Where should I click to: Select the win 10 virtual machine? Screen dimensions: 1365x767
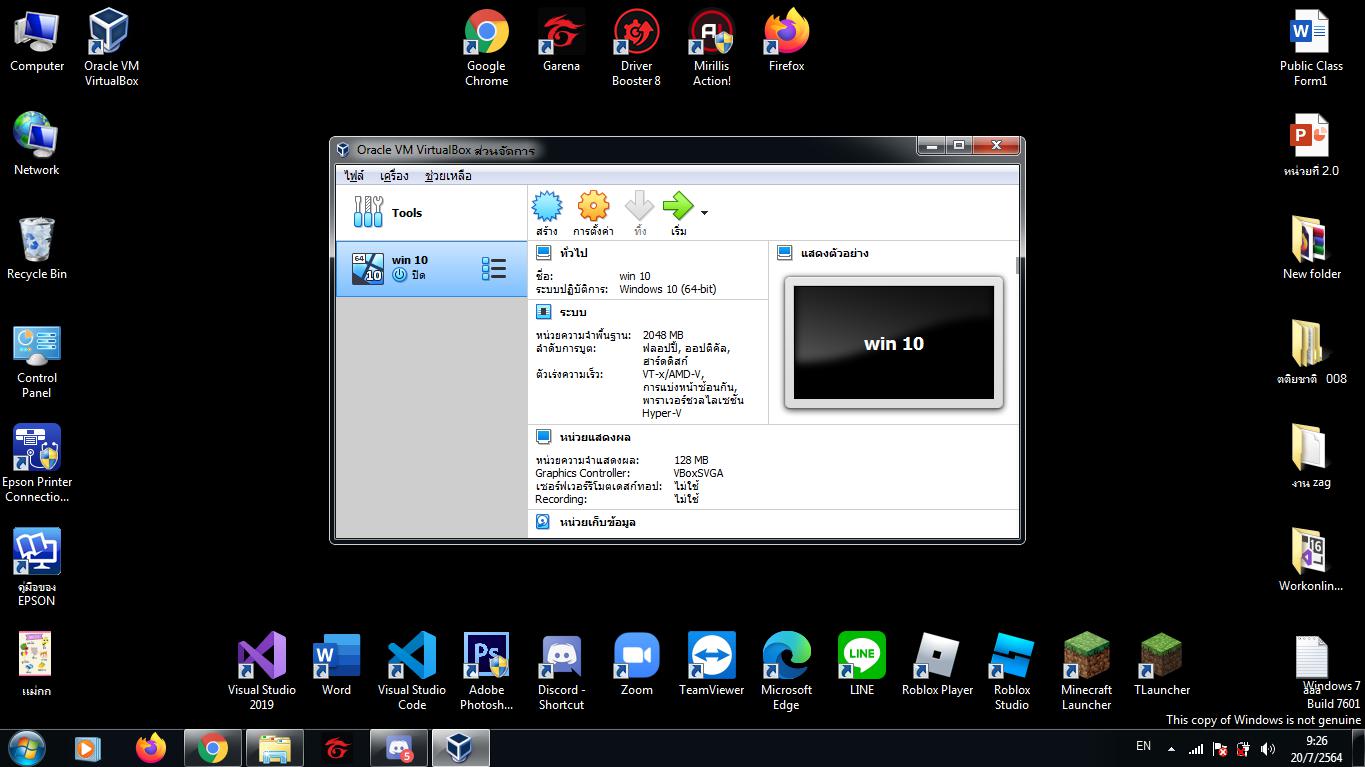click(431, 268)
